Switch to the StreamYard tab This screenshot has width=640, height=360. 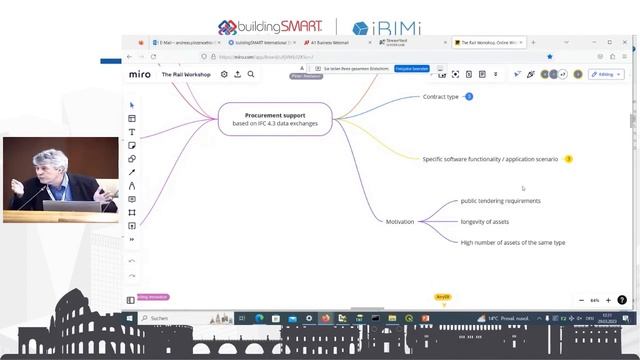pyautogui.click(x=412, y=42)
